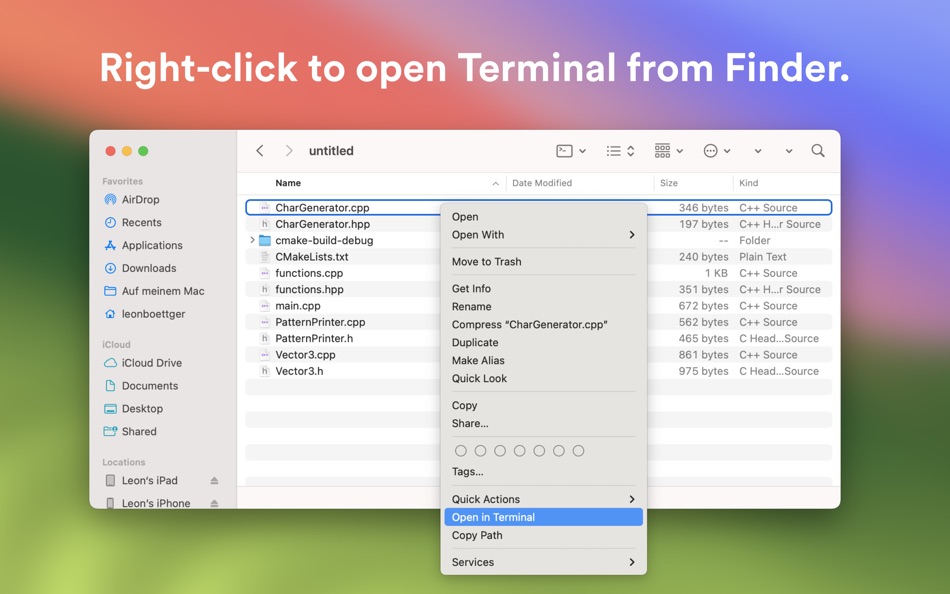Choose Duplicate in context menu

pos(543,342)
